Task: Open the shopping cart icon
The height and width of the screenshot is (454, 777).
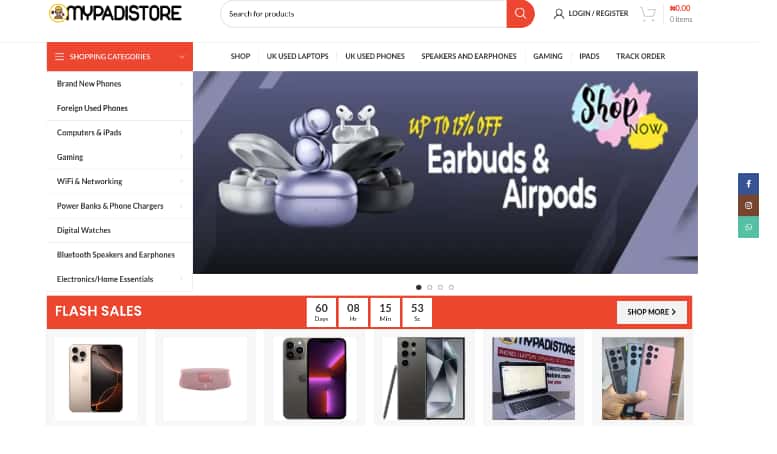Action: 648,13
